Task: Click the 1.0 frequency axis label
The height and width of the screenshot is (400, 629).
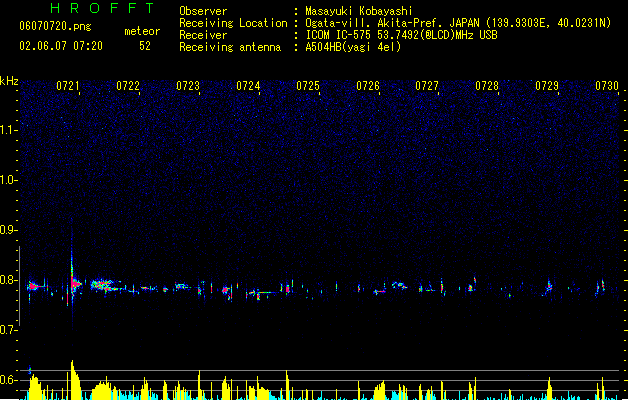Action: click(x=7, y=180)
